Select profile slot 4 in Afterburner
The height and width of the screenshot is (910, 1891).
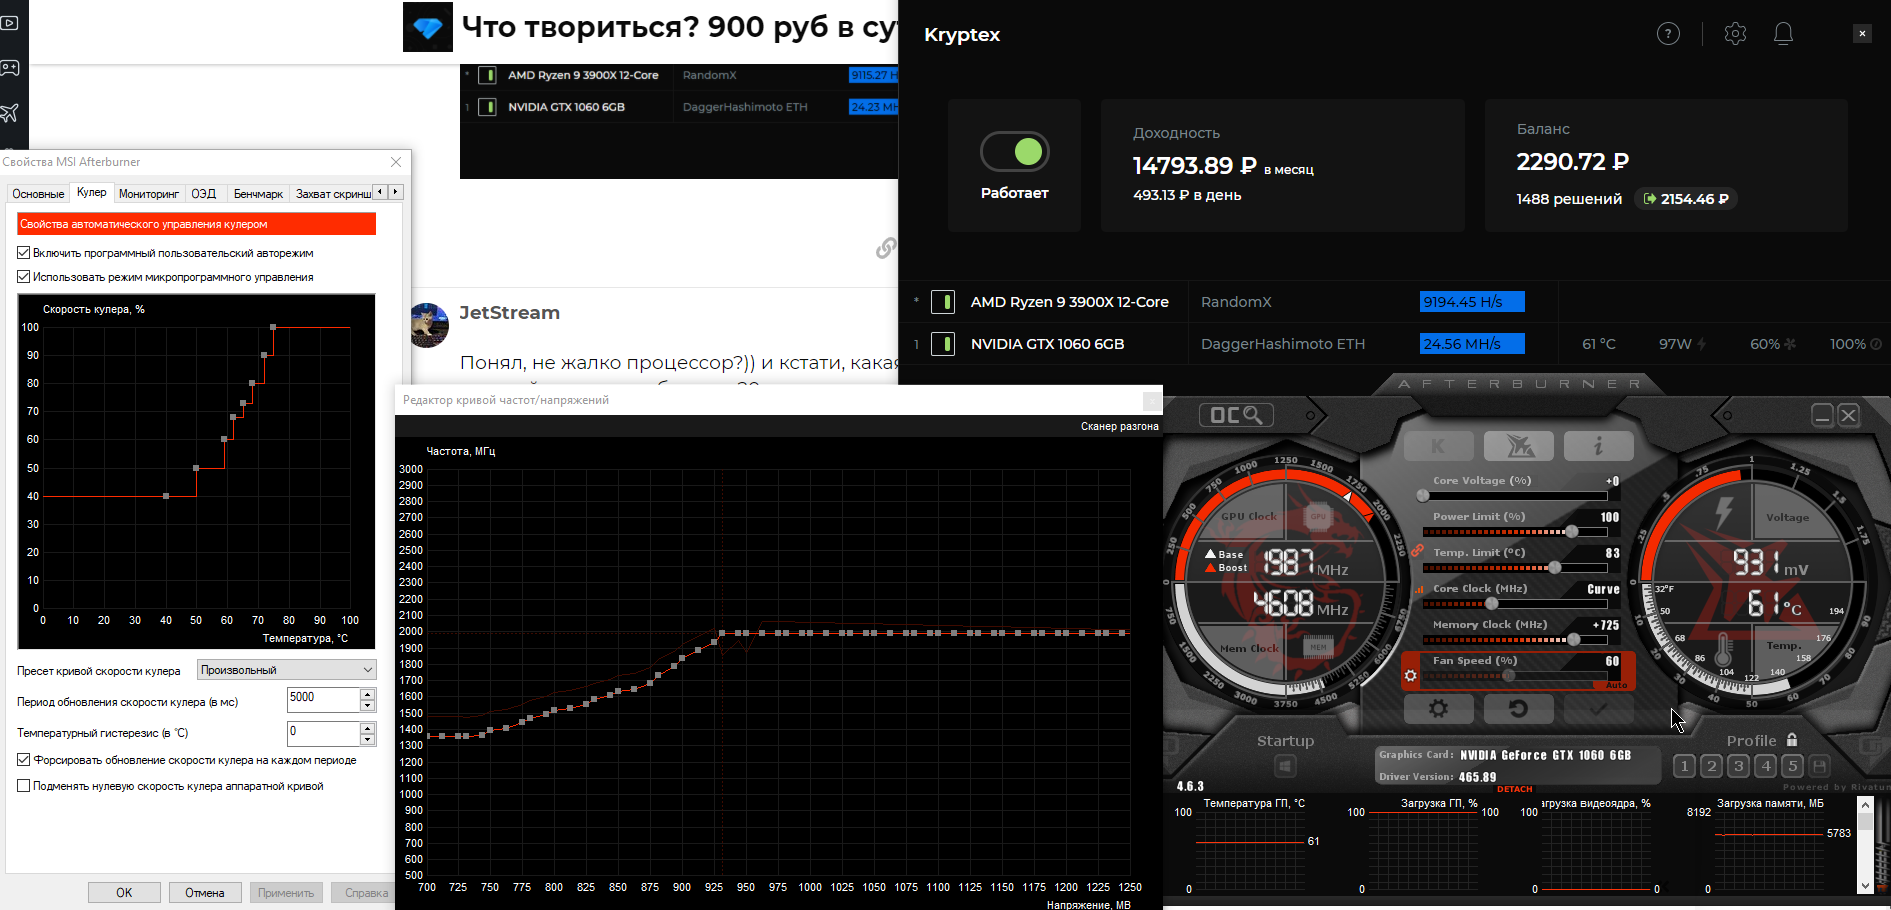(x=1765, y=766)
